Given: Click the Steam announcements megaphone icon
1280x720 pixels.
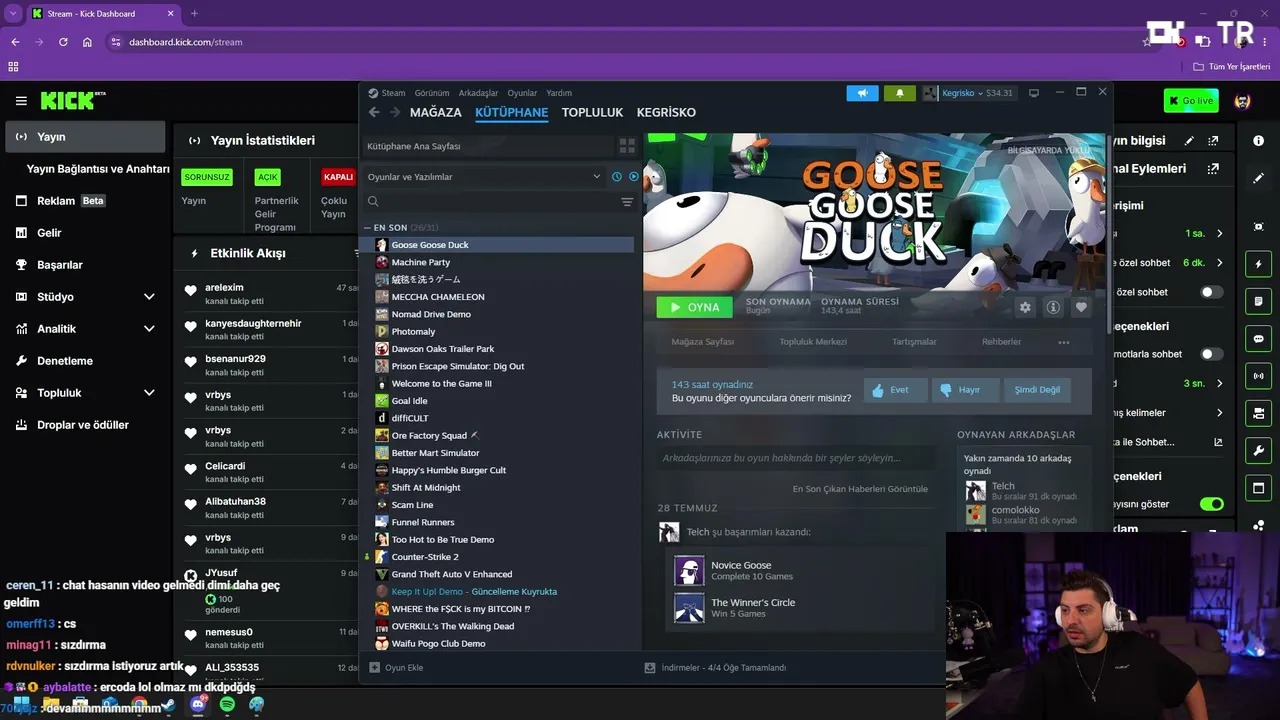Looking at the screenshot, I should pos(862,93).
